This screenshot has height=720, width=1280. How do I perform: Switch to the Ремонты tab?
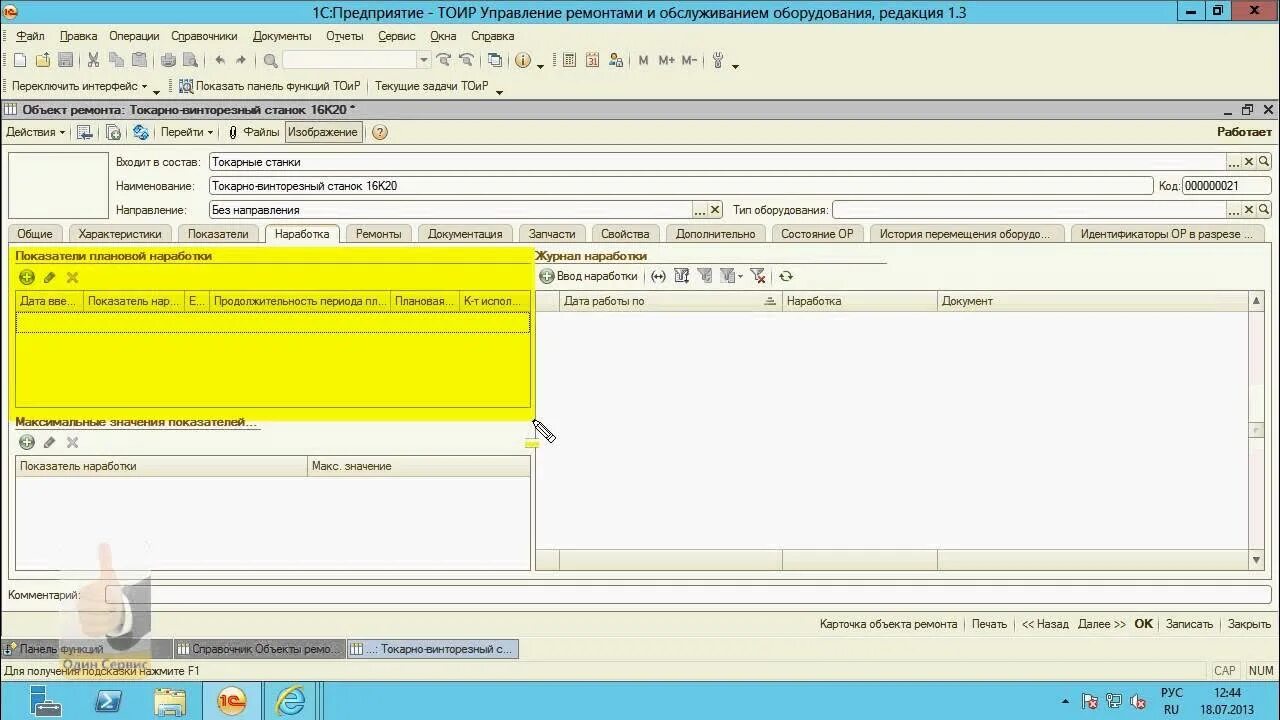(379, 233)
